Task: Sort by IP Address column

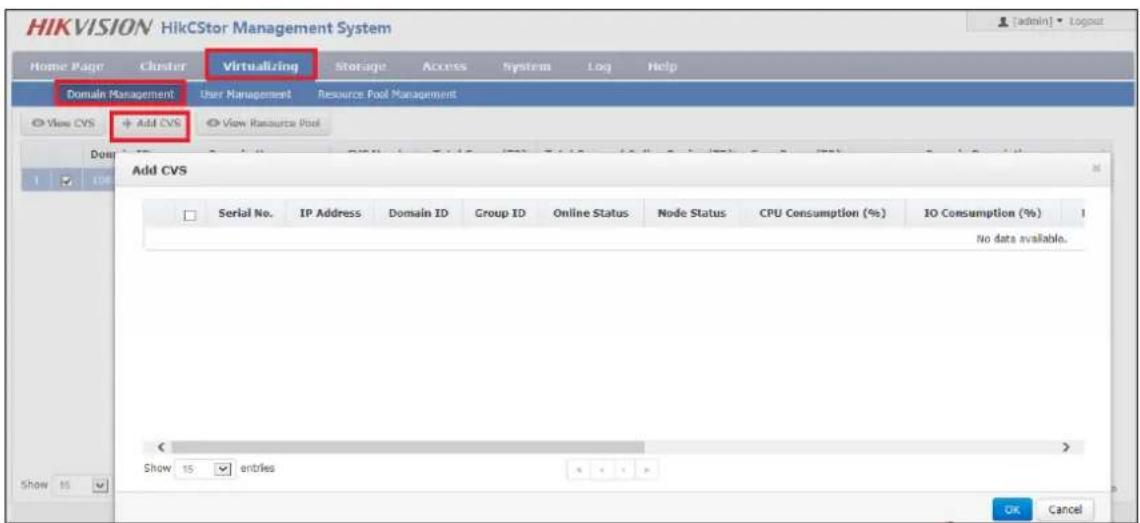Action: [330, 214]
